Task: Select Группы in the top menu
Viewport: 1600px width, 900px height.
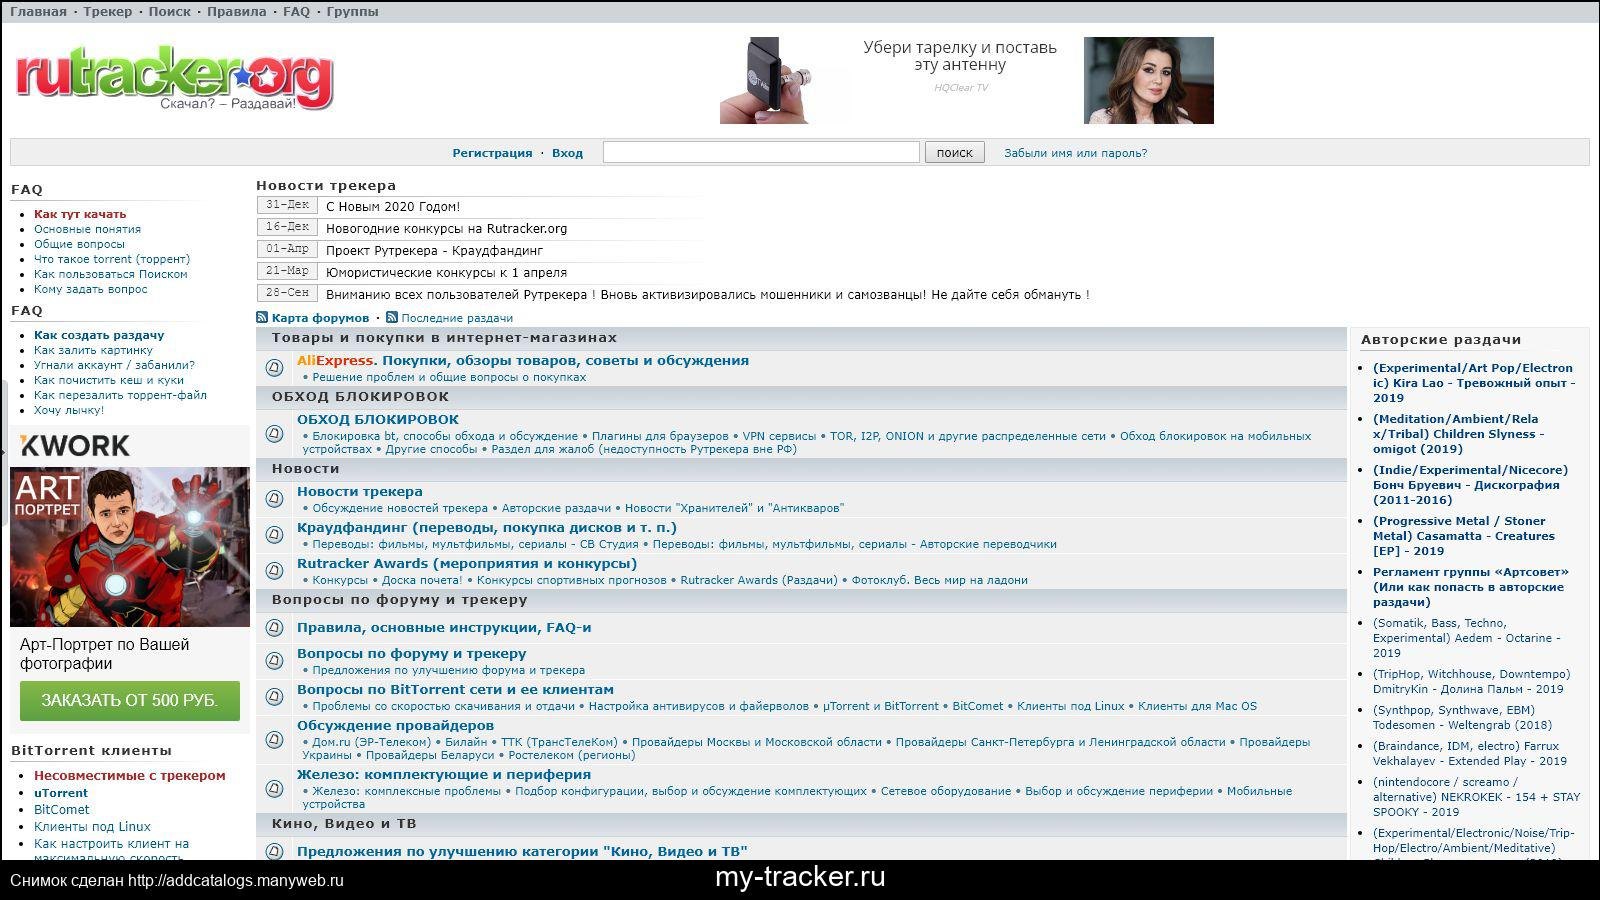Action: coord(352,12)
